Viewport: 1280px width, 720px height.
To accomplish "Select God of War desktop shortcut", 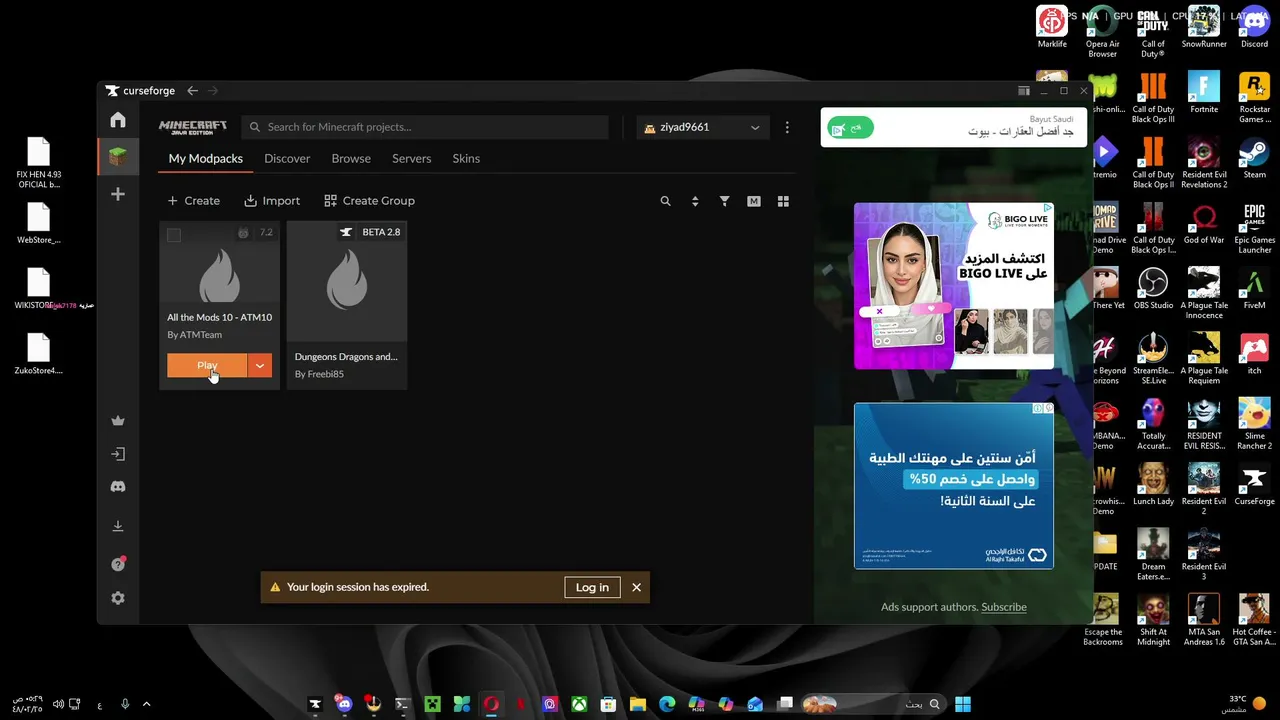I will (x=1204, y=224).
